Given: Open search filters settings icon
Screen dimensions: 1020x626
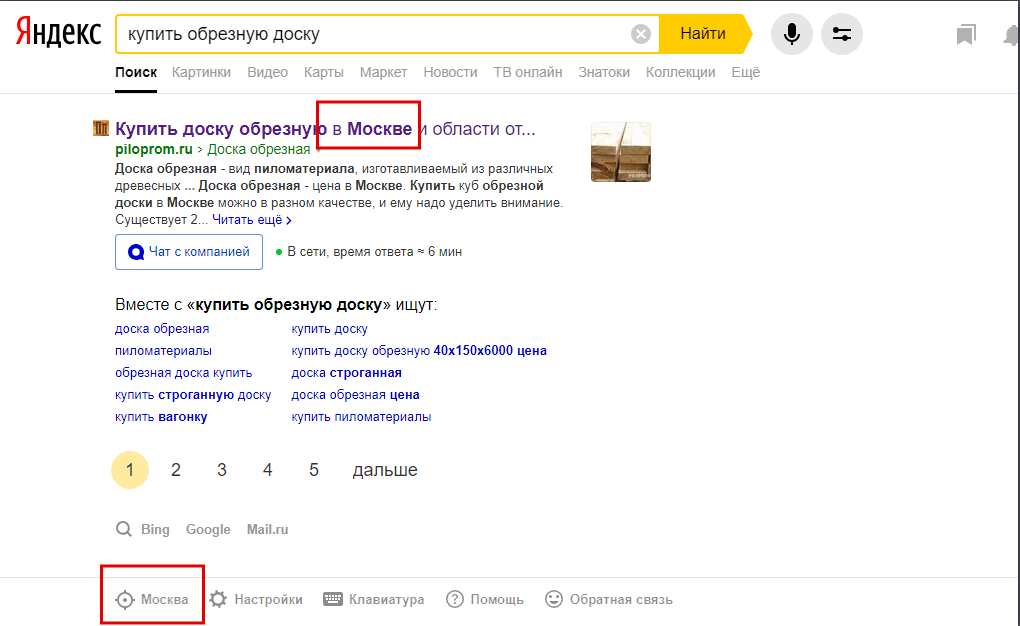Looking at the screenshot, I should click(842, 35).
